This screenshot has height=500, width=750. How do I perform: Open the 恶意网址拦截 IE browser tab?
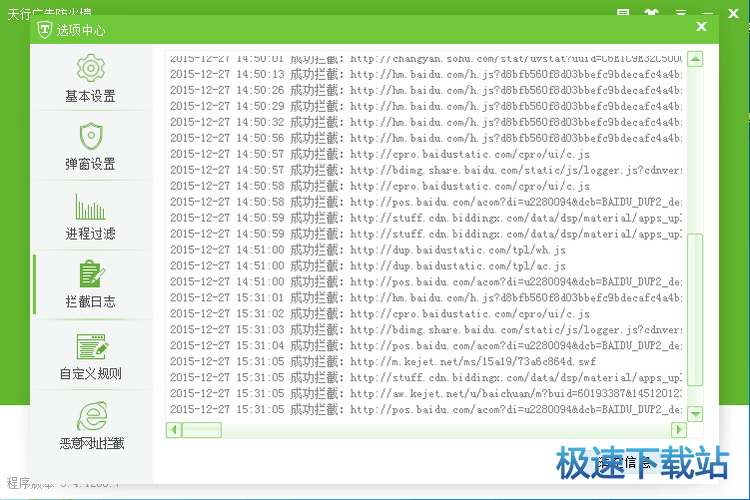(x=91, y=426)
